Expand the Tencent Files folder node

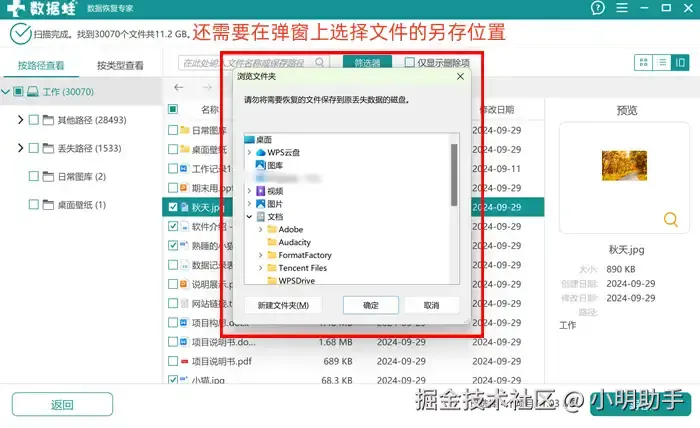261,268
